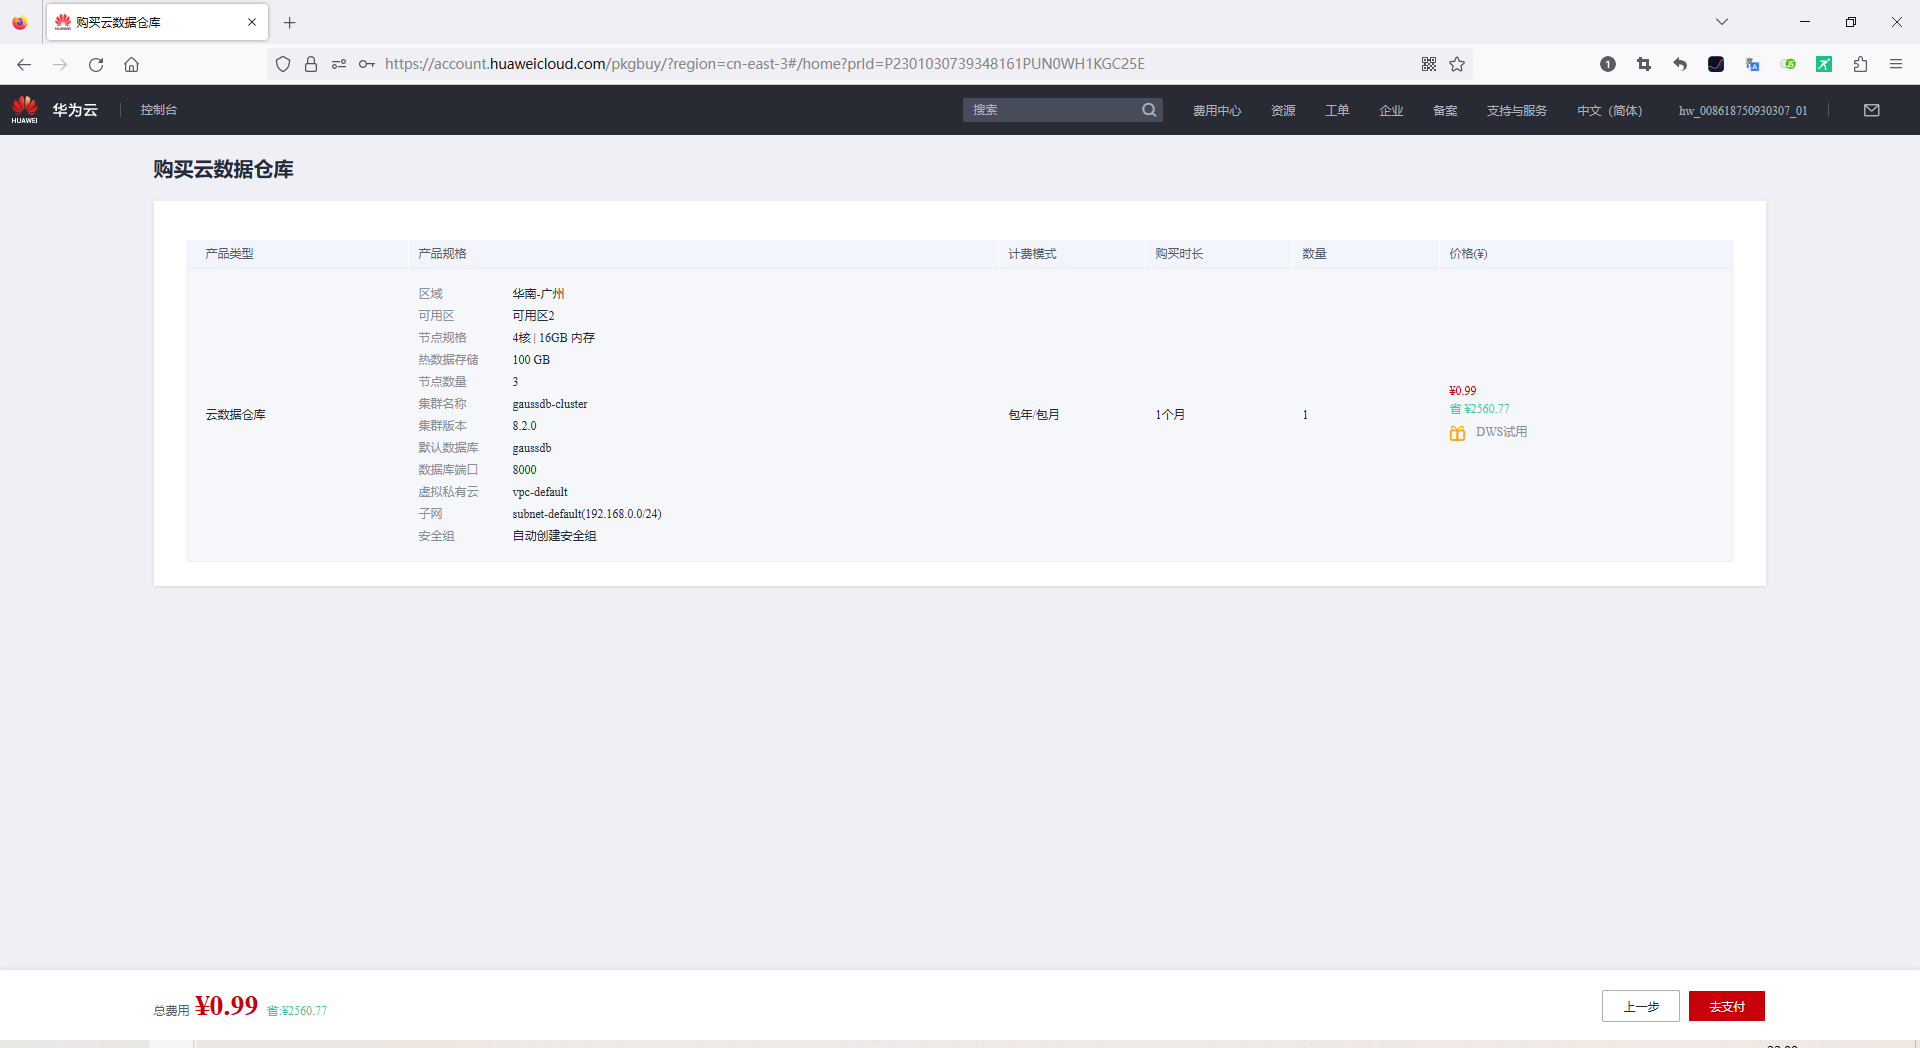Bookmark this page with the star
Image resolution: width=1920 pixels, height=1048 pixels.
point(1457,64)
